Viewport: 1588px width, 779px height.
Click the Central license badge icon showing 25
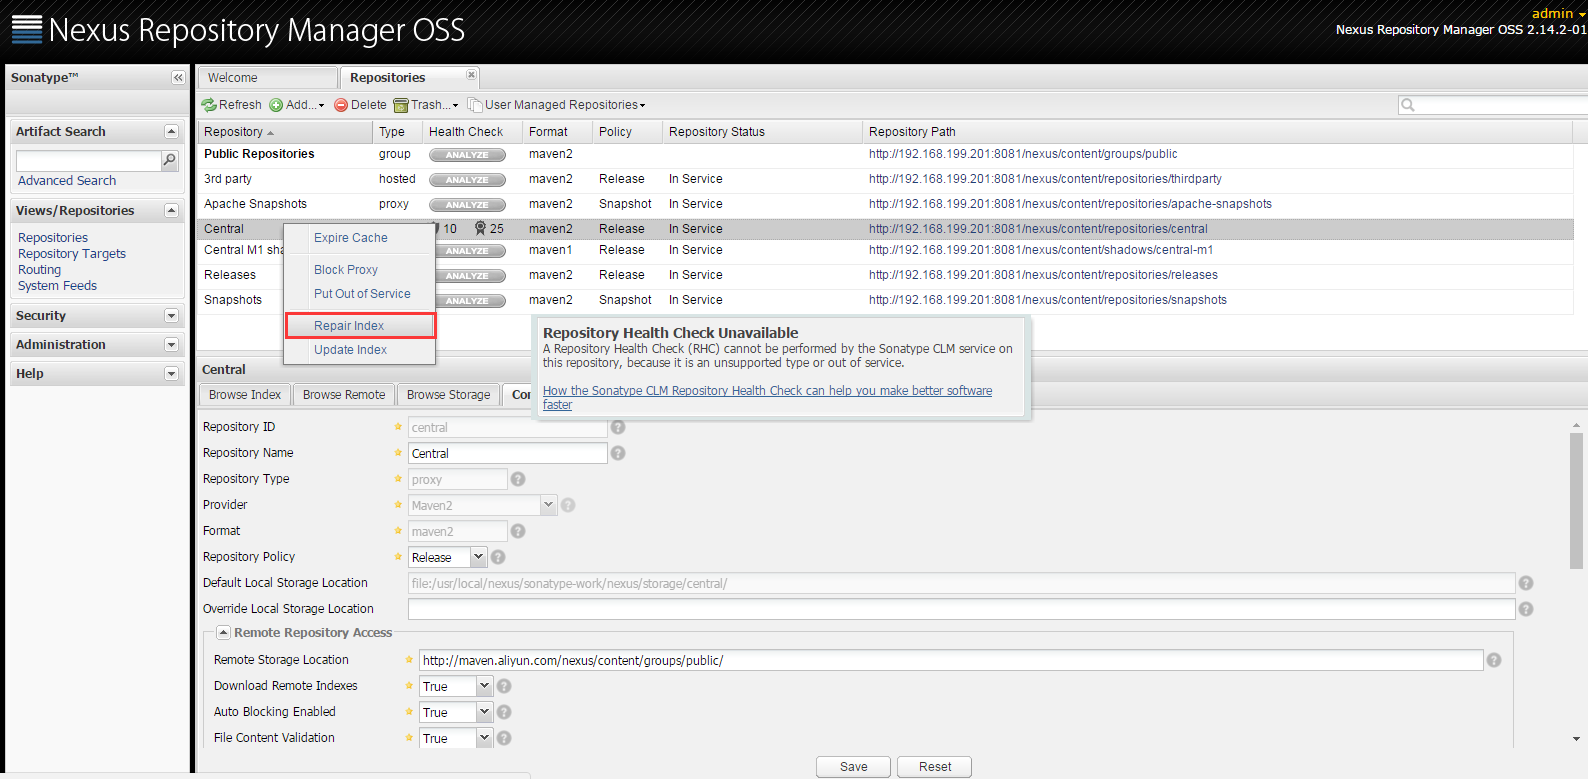(x=481, y=229)
